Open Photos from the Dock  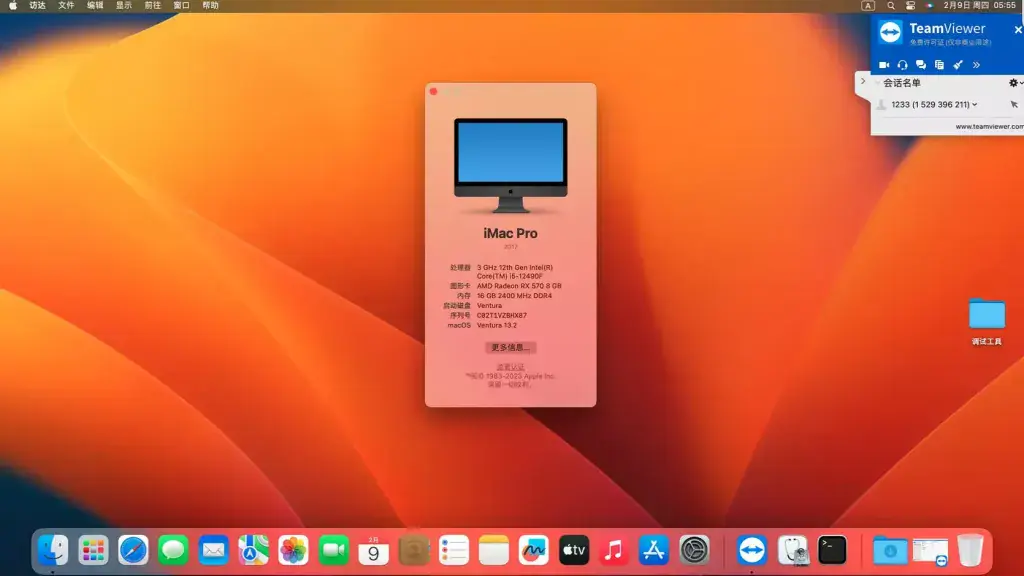[293, 550]
